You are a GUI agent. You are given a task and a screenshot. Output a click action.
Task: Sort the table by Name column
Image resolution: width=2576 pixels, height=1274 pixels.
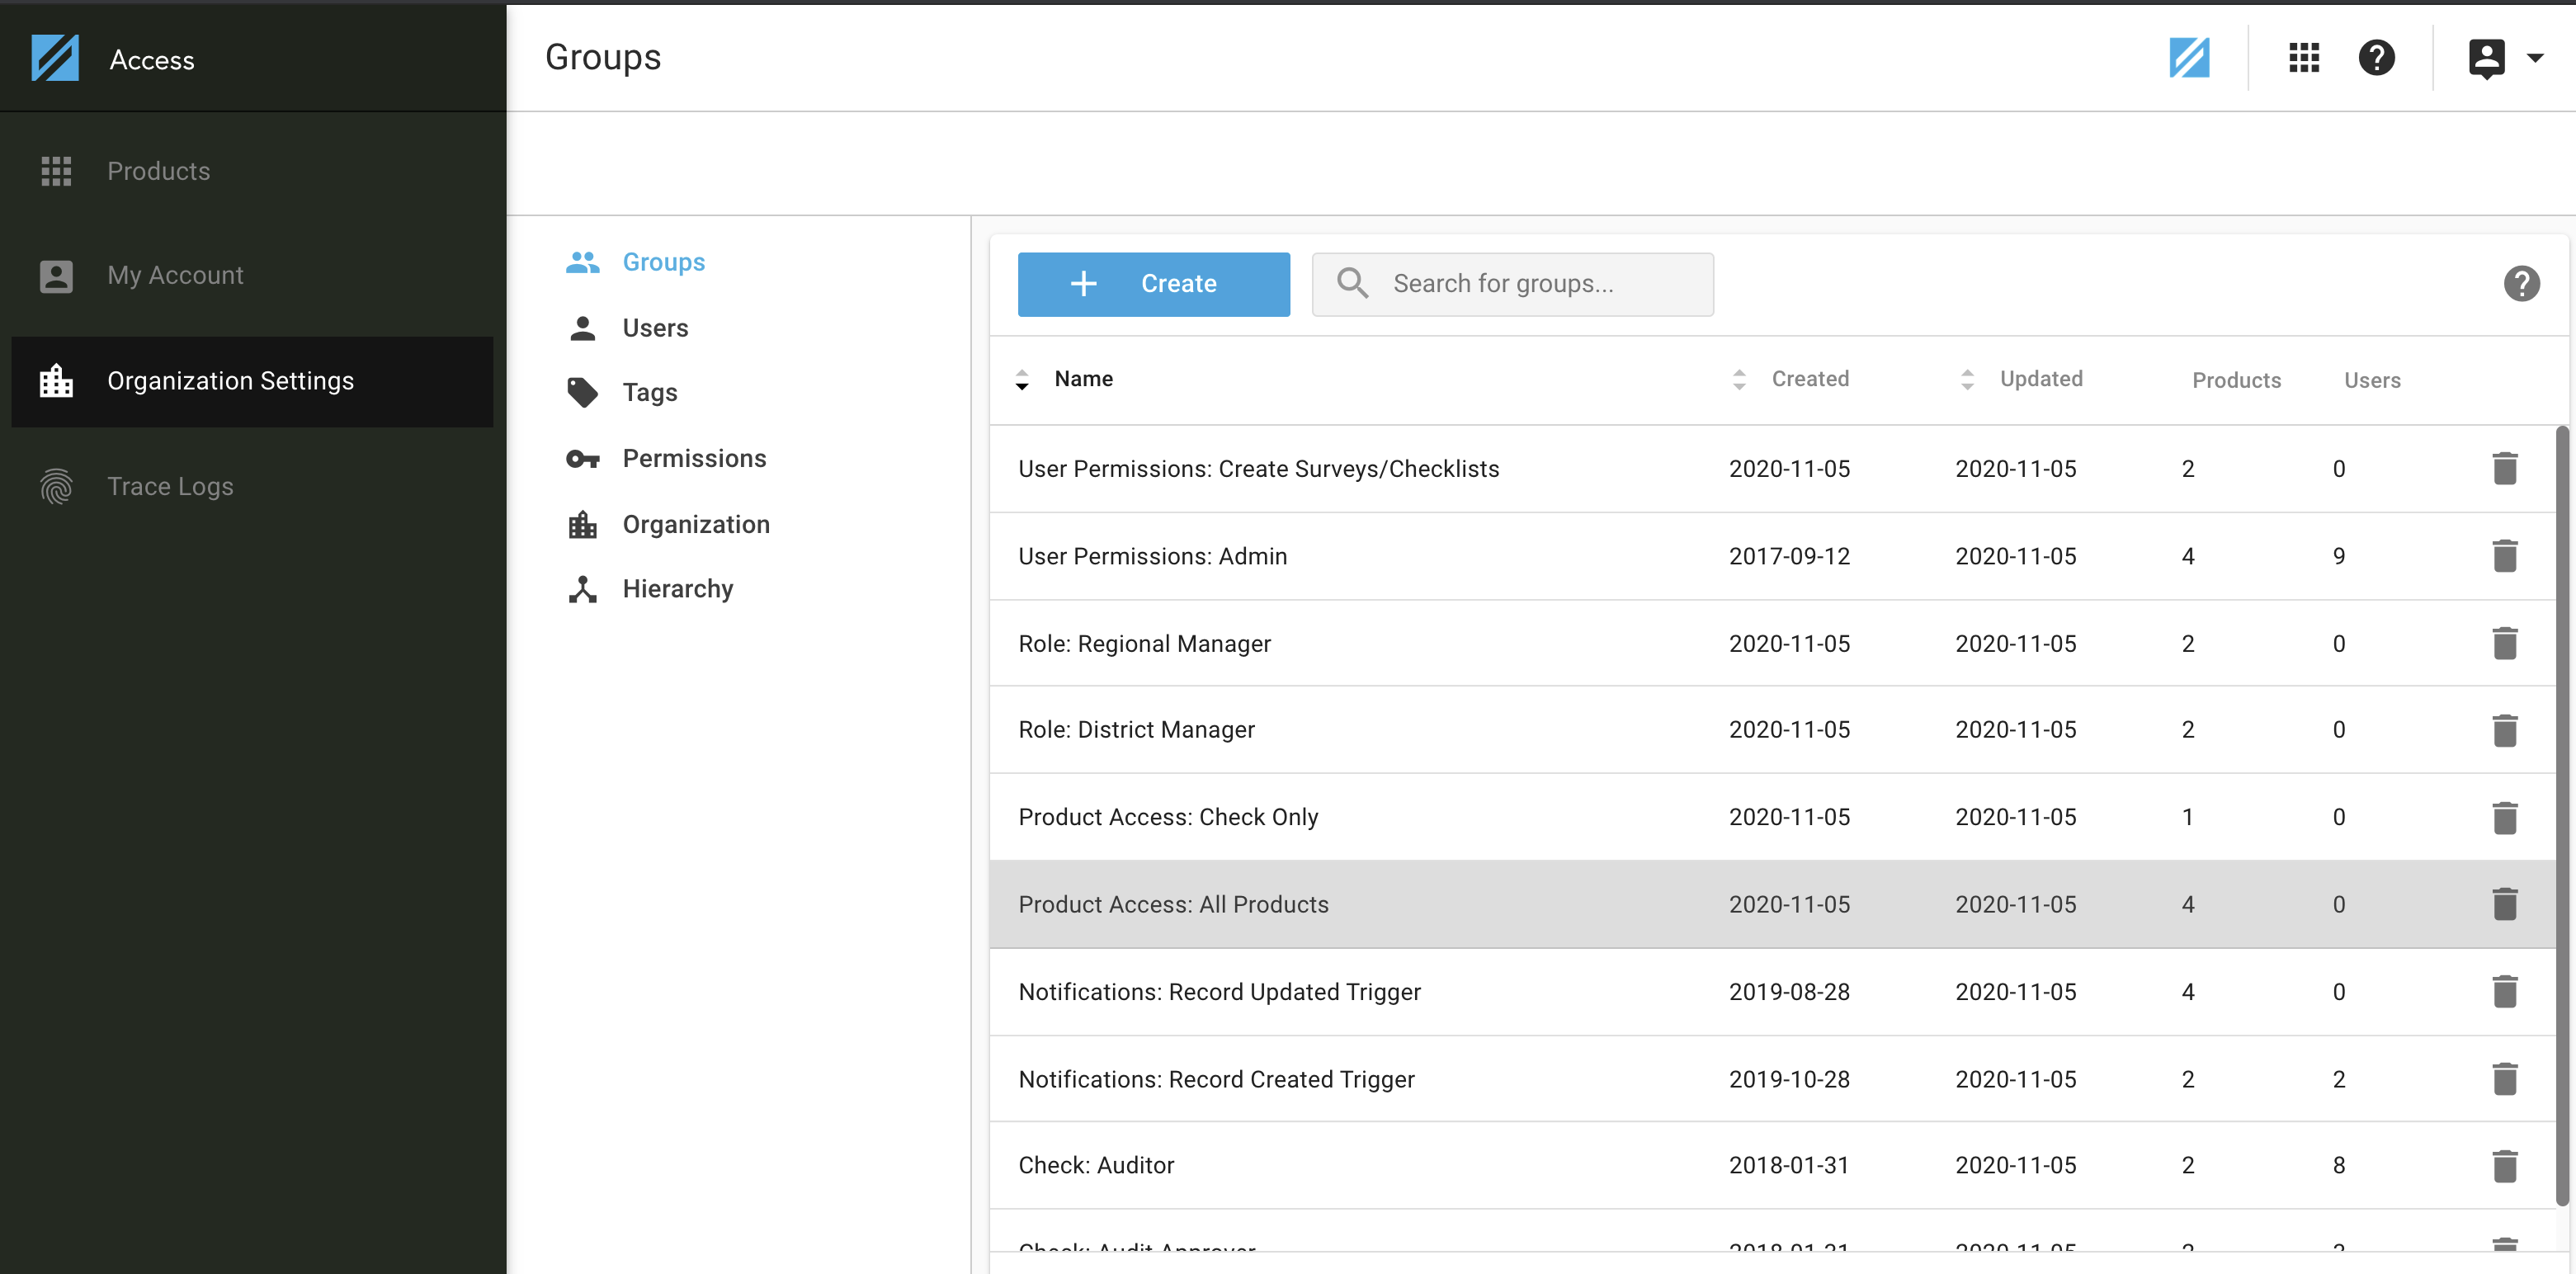pyautogui.click(x=1066, y=380)
